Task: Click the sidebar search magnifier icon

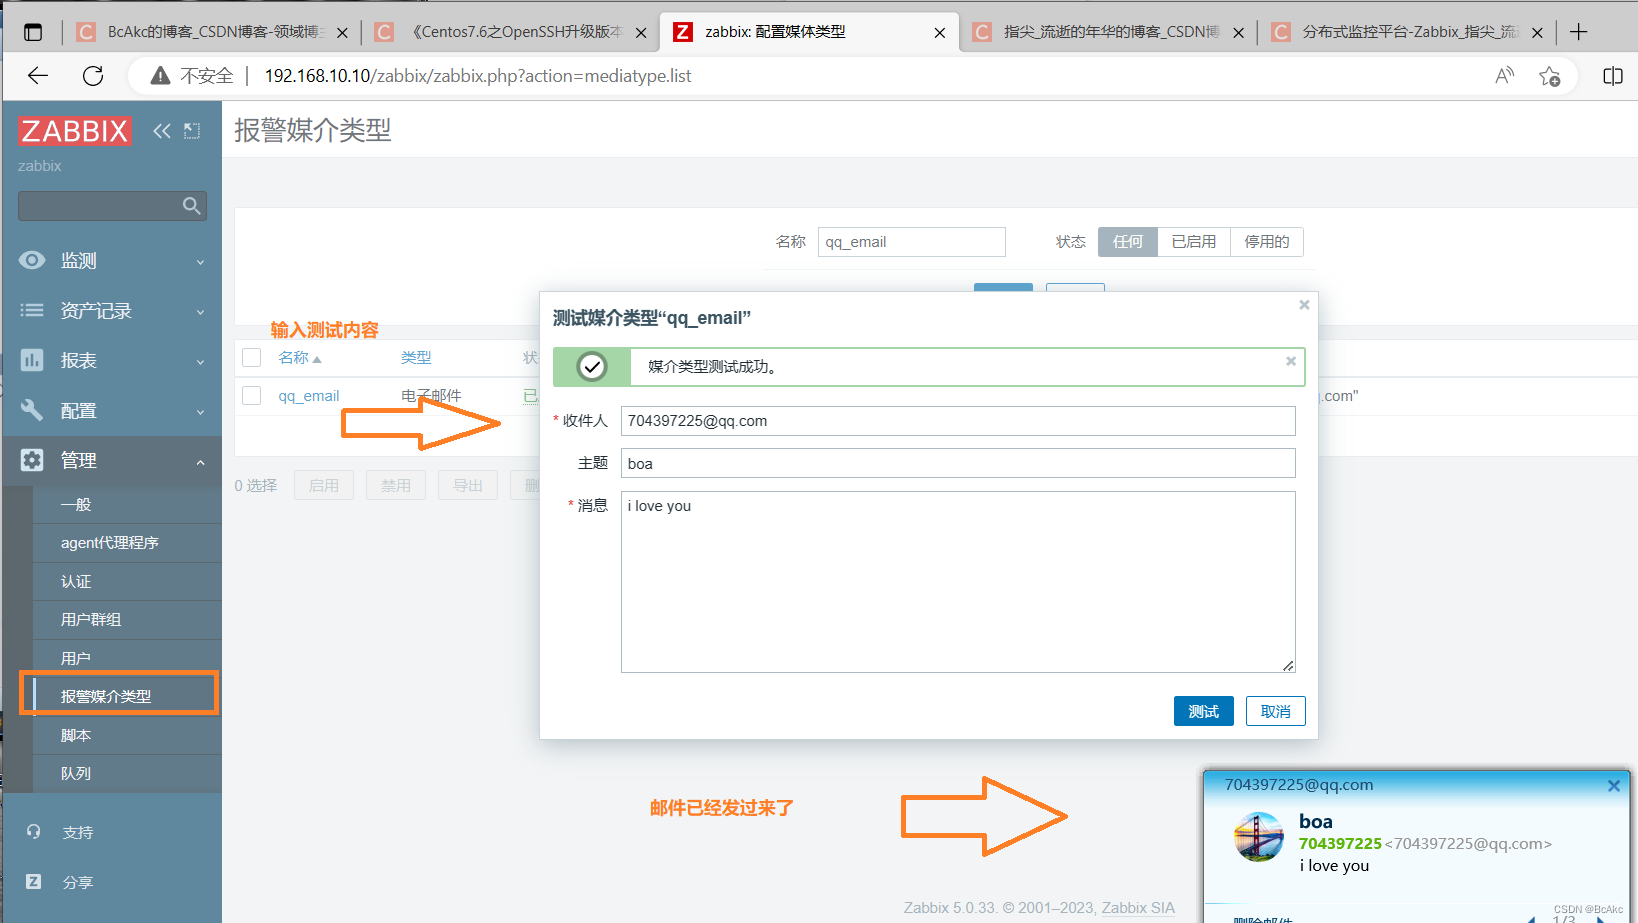Action: click(x=192, y=206)
